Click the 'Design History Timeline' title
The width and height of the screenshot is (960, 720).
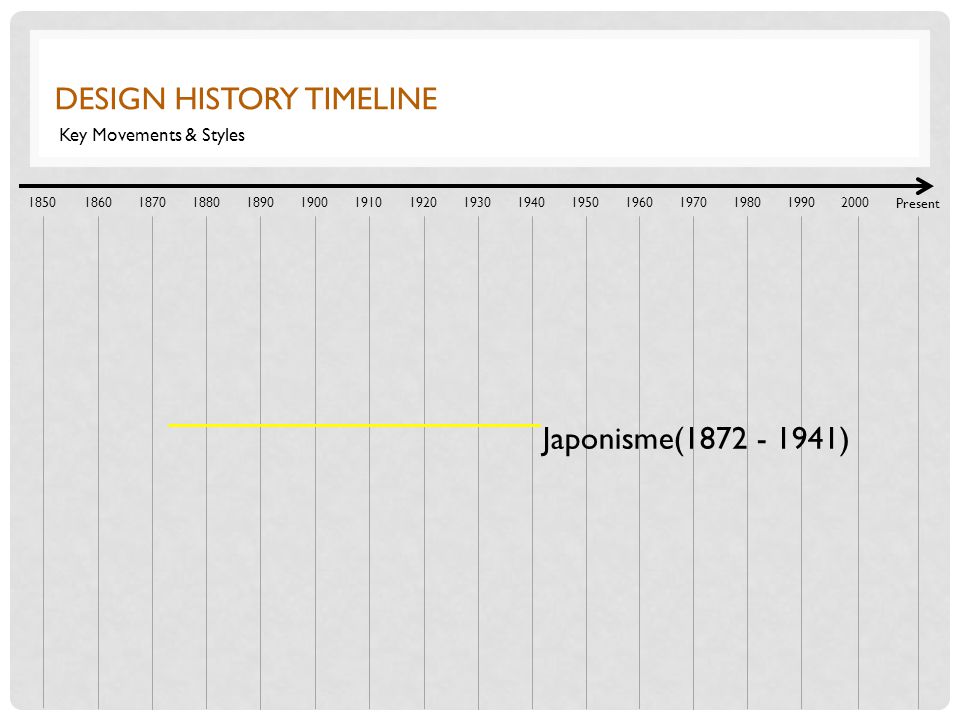coord(246,99)
